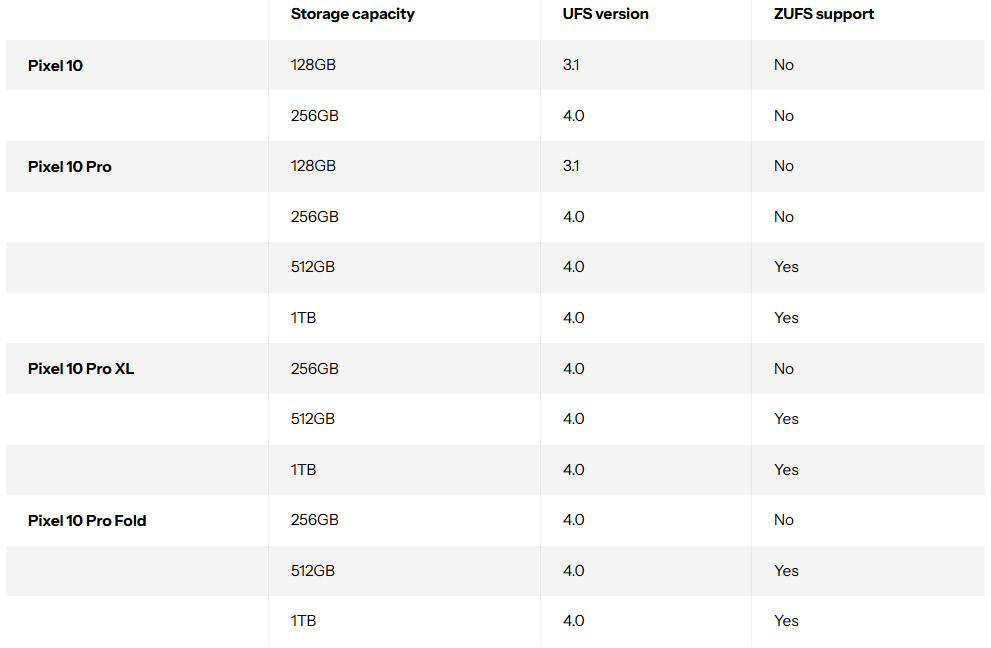Click the ZUFS support column header

click(823, 14)
